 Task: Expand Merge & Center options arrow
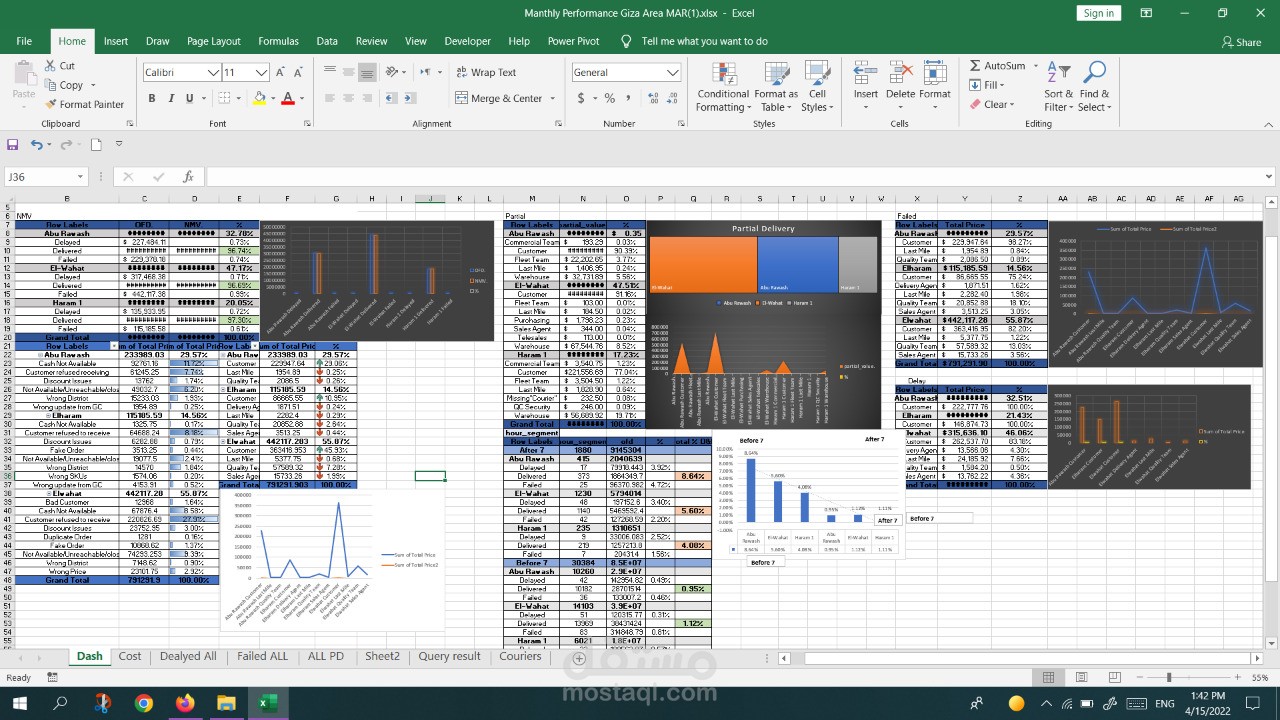coord(551,98)
